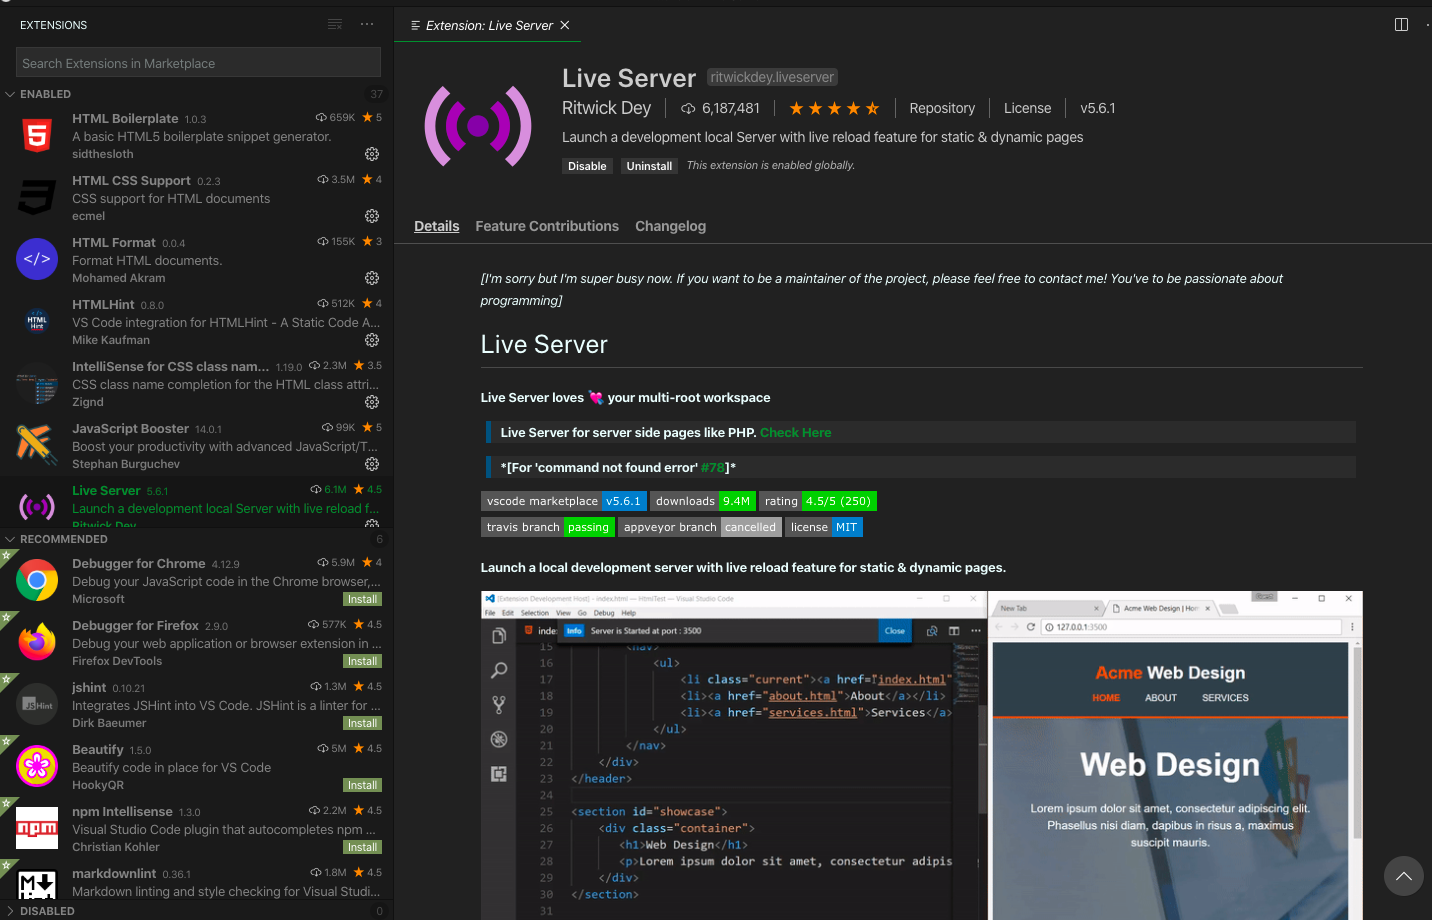Viewport: 1432px width, 920px height.
Task: Open the Repository link for Live Server
Action: 941,107
